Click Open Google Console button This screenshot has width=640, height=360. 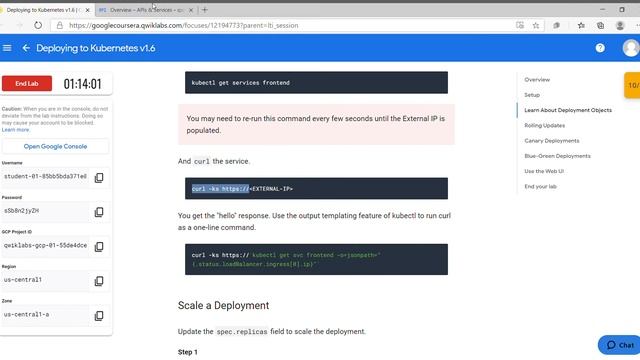click(55, 146)
